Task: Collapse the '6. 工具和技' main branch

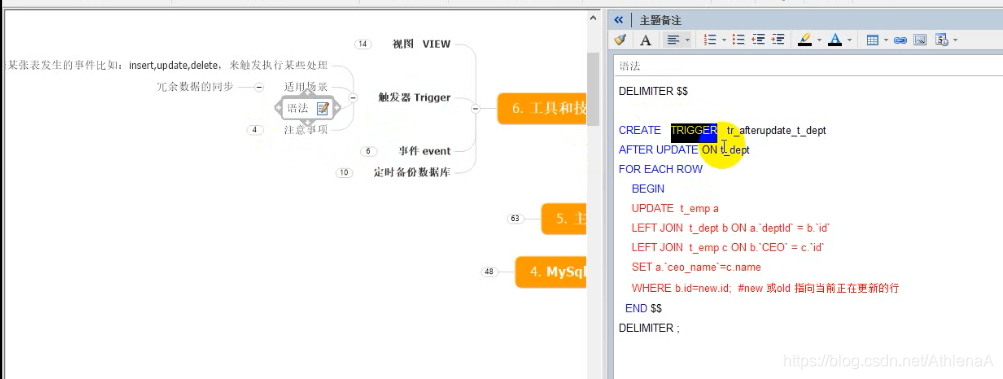Action: click(x=475, y=109)
